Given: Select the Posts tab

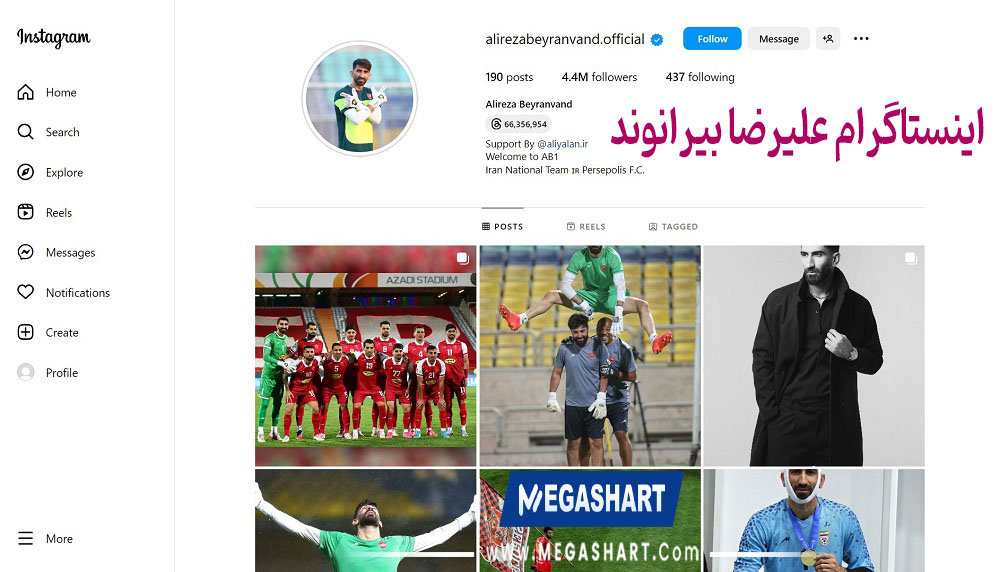Looking at the screenshot, I should point(503,226).
